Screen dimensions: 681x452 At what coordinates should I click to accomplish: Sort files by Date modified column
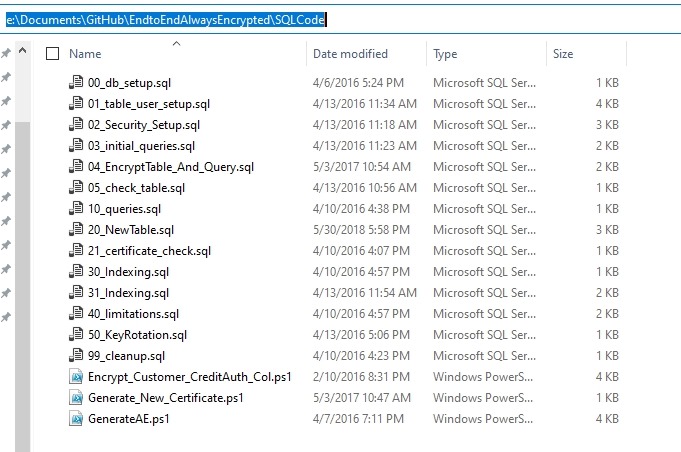[350, 54]
